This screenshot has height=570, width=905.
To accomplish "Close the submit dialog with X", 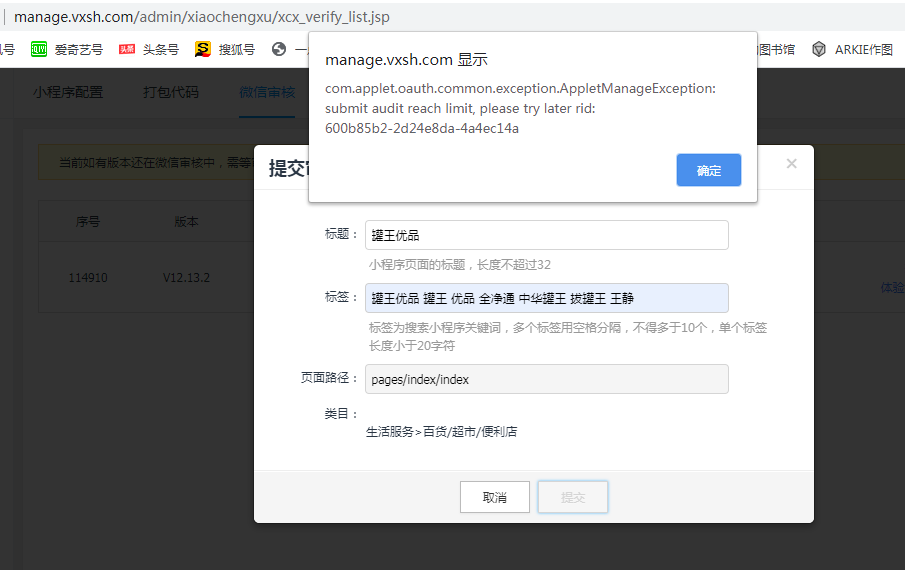I will [x=791, y=164].
